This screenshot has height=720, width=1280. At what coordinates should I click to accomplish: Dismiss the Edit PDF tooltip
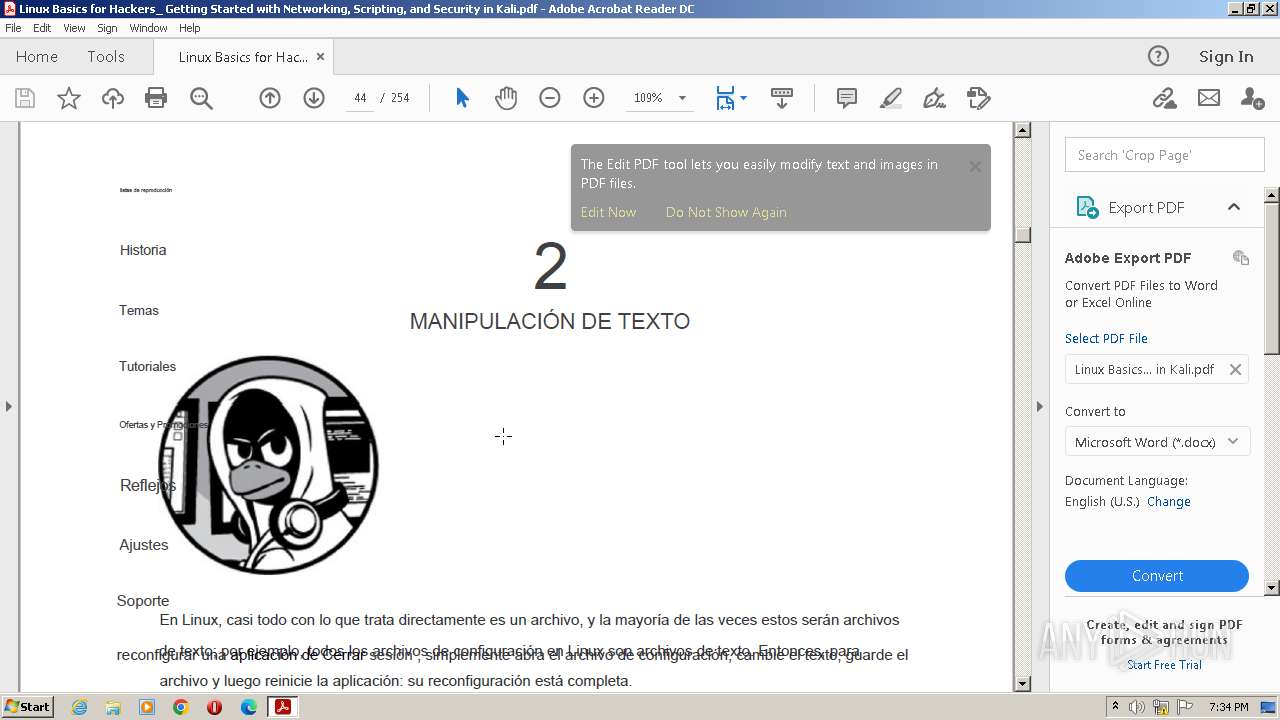(x=975, y=167)
